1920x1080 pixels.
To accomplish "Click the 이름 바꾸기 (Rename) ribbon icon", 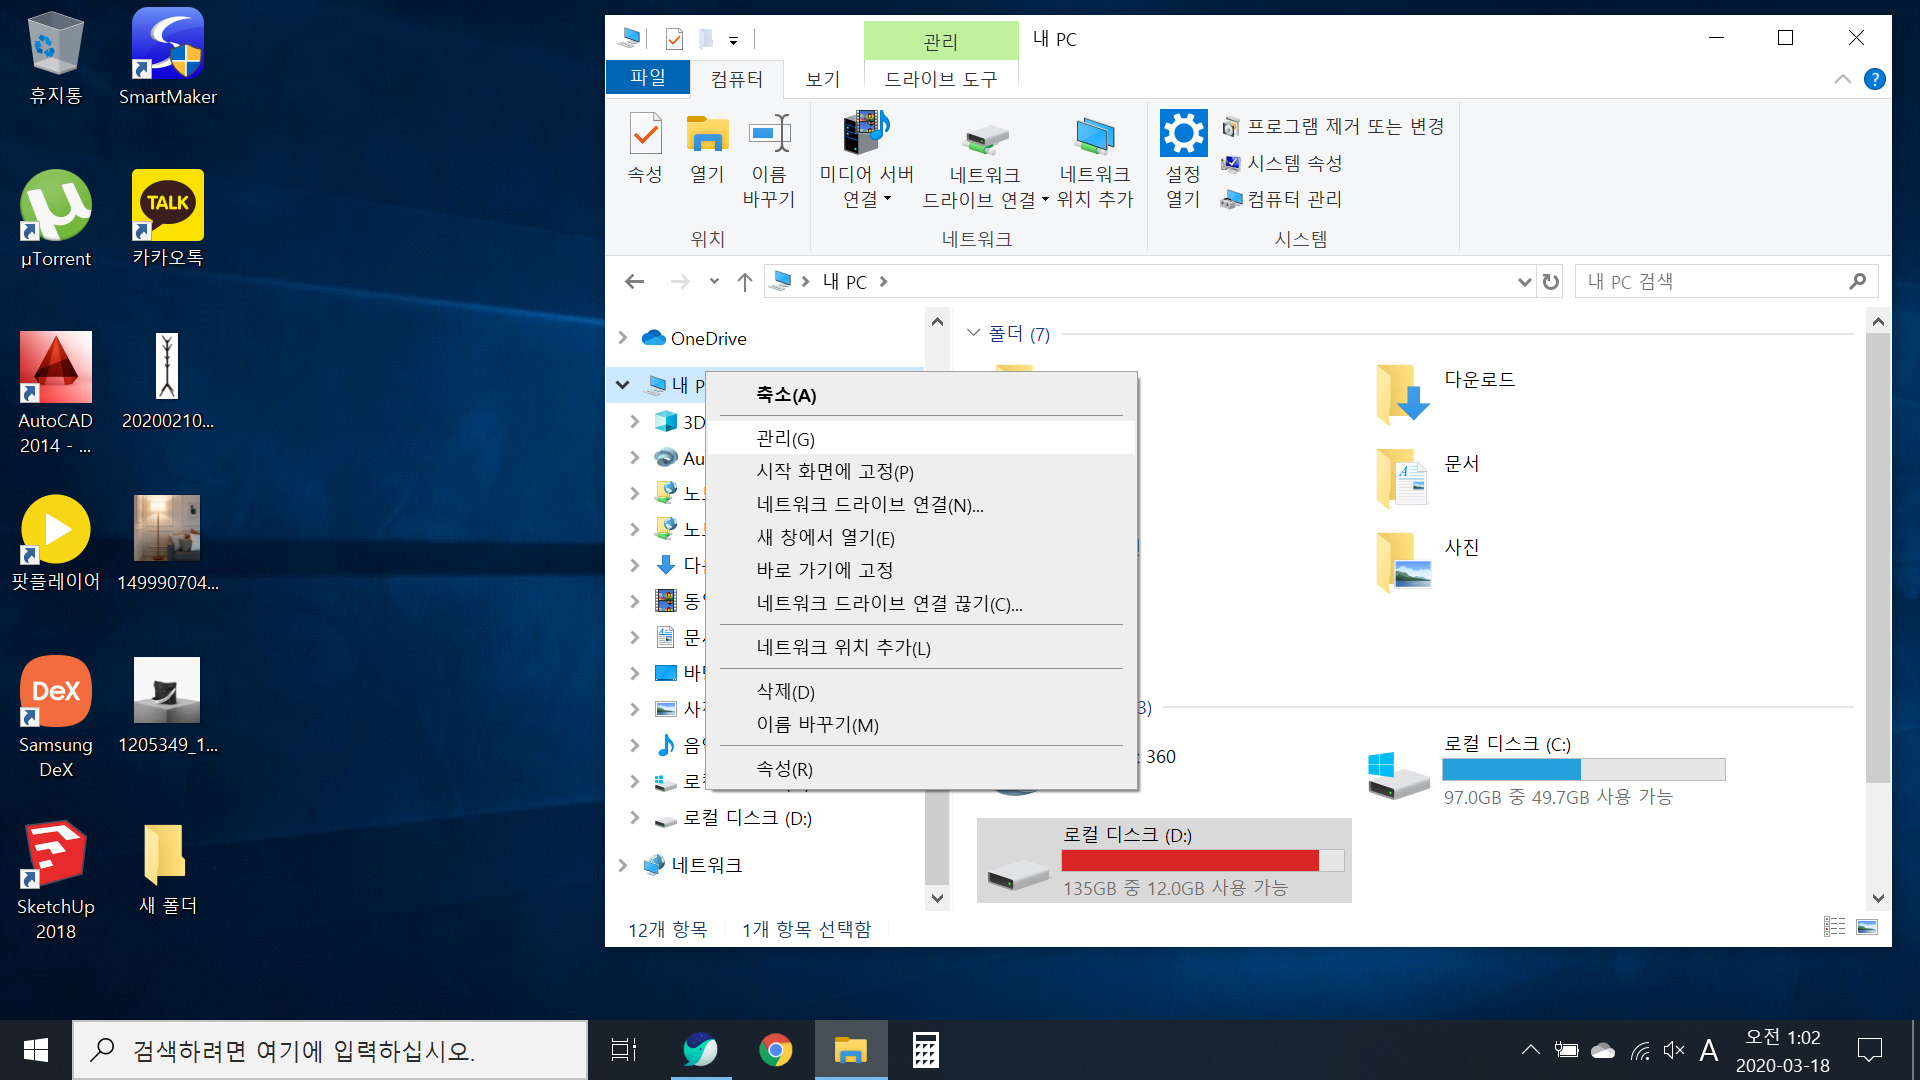I will (769, 162).
